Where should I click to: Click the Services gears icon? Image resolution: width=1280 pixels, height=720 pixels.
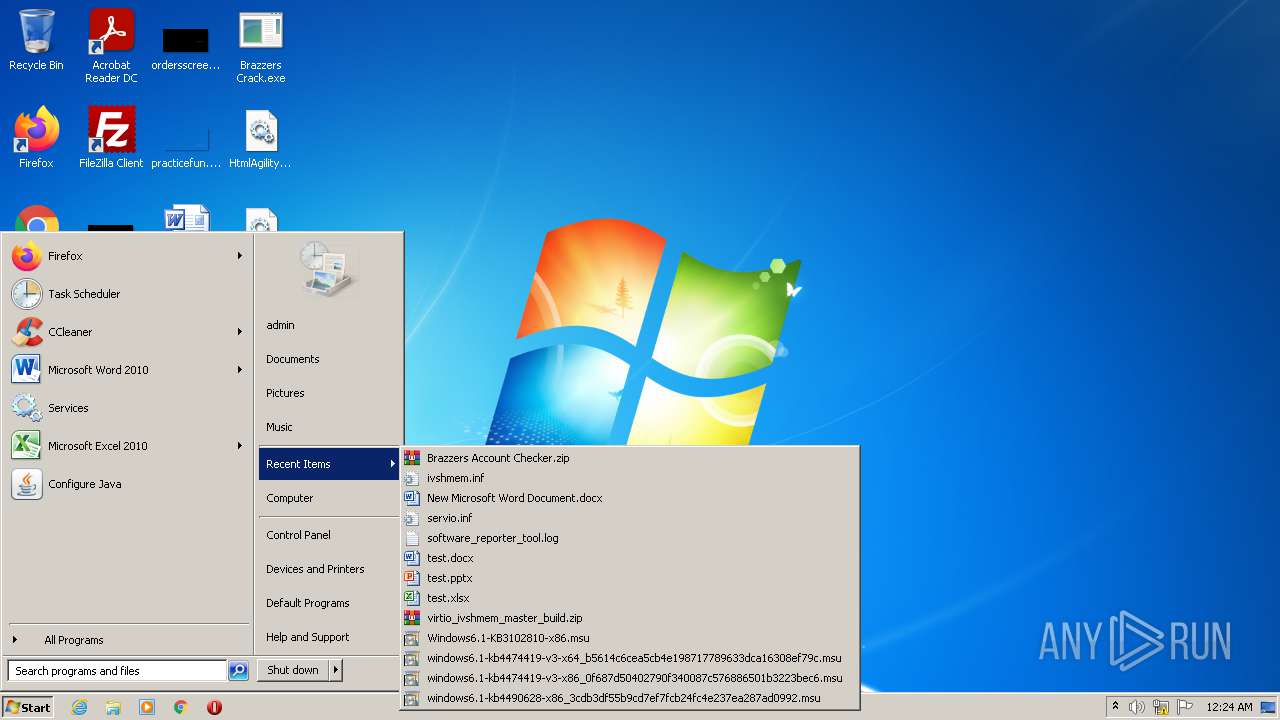[27, 408]
